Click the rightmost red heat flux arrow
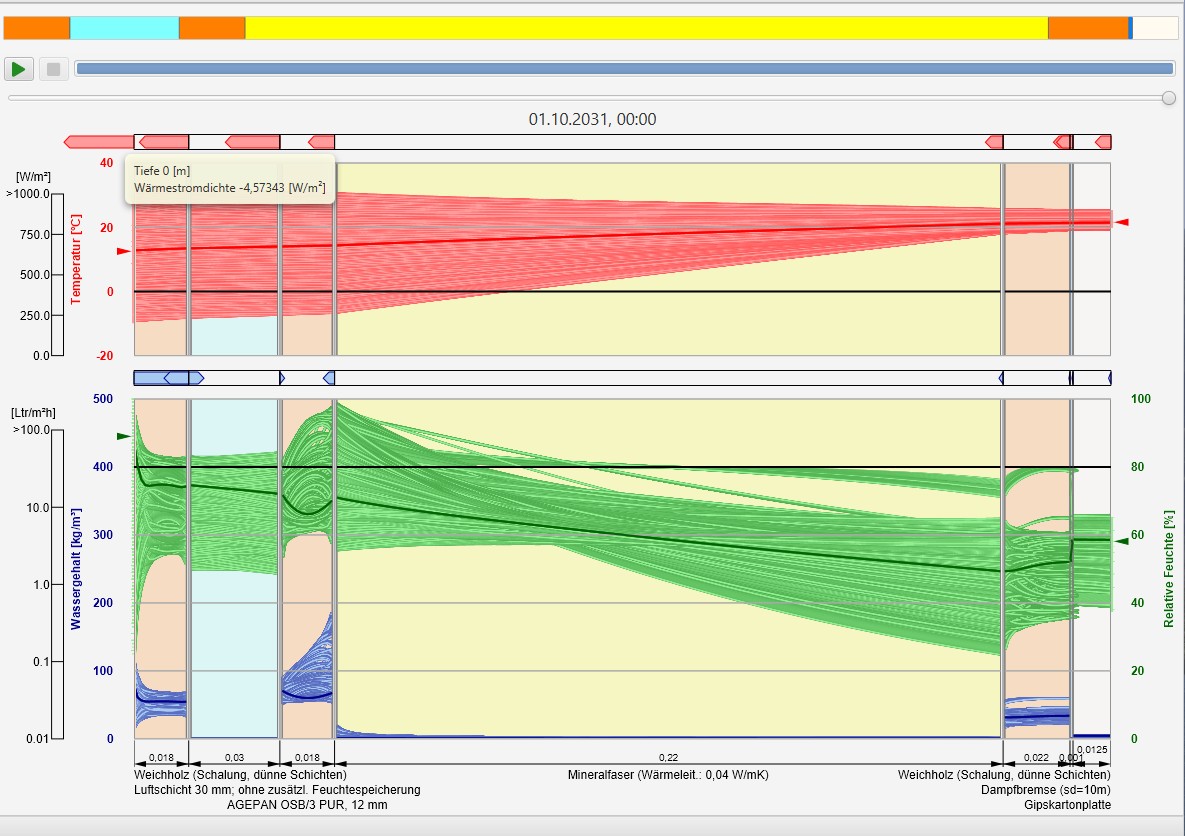The width and height of the screenshot is (1185, 836). click(1103, 142)
